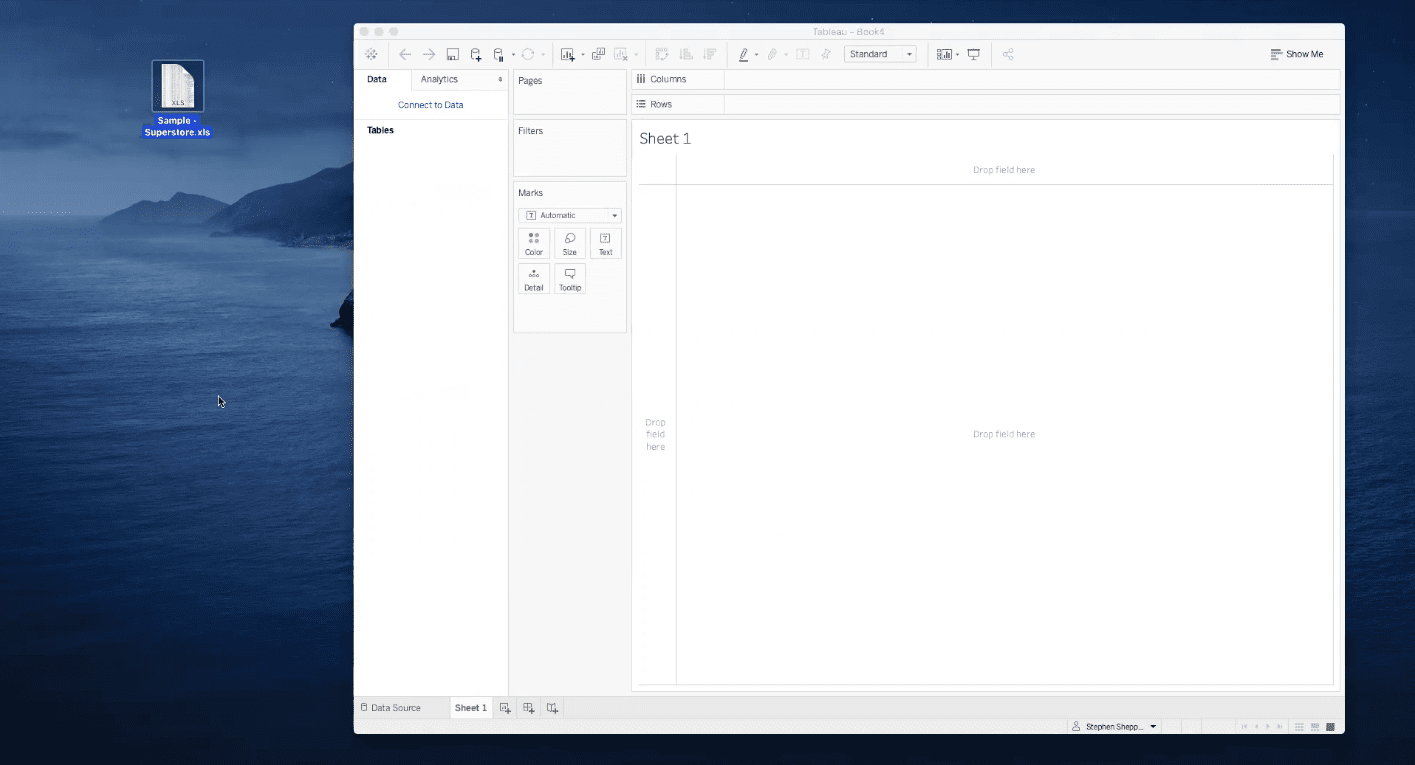The height and width of the screenshot is (765, 1415).
Task: Click the Connect to Data link
Action: click(430, 104)
